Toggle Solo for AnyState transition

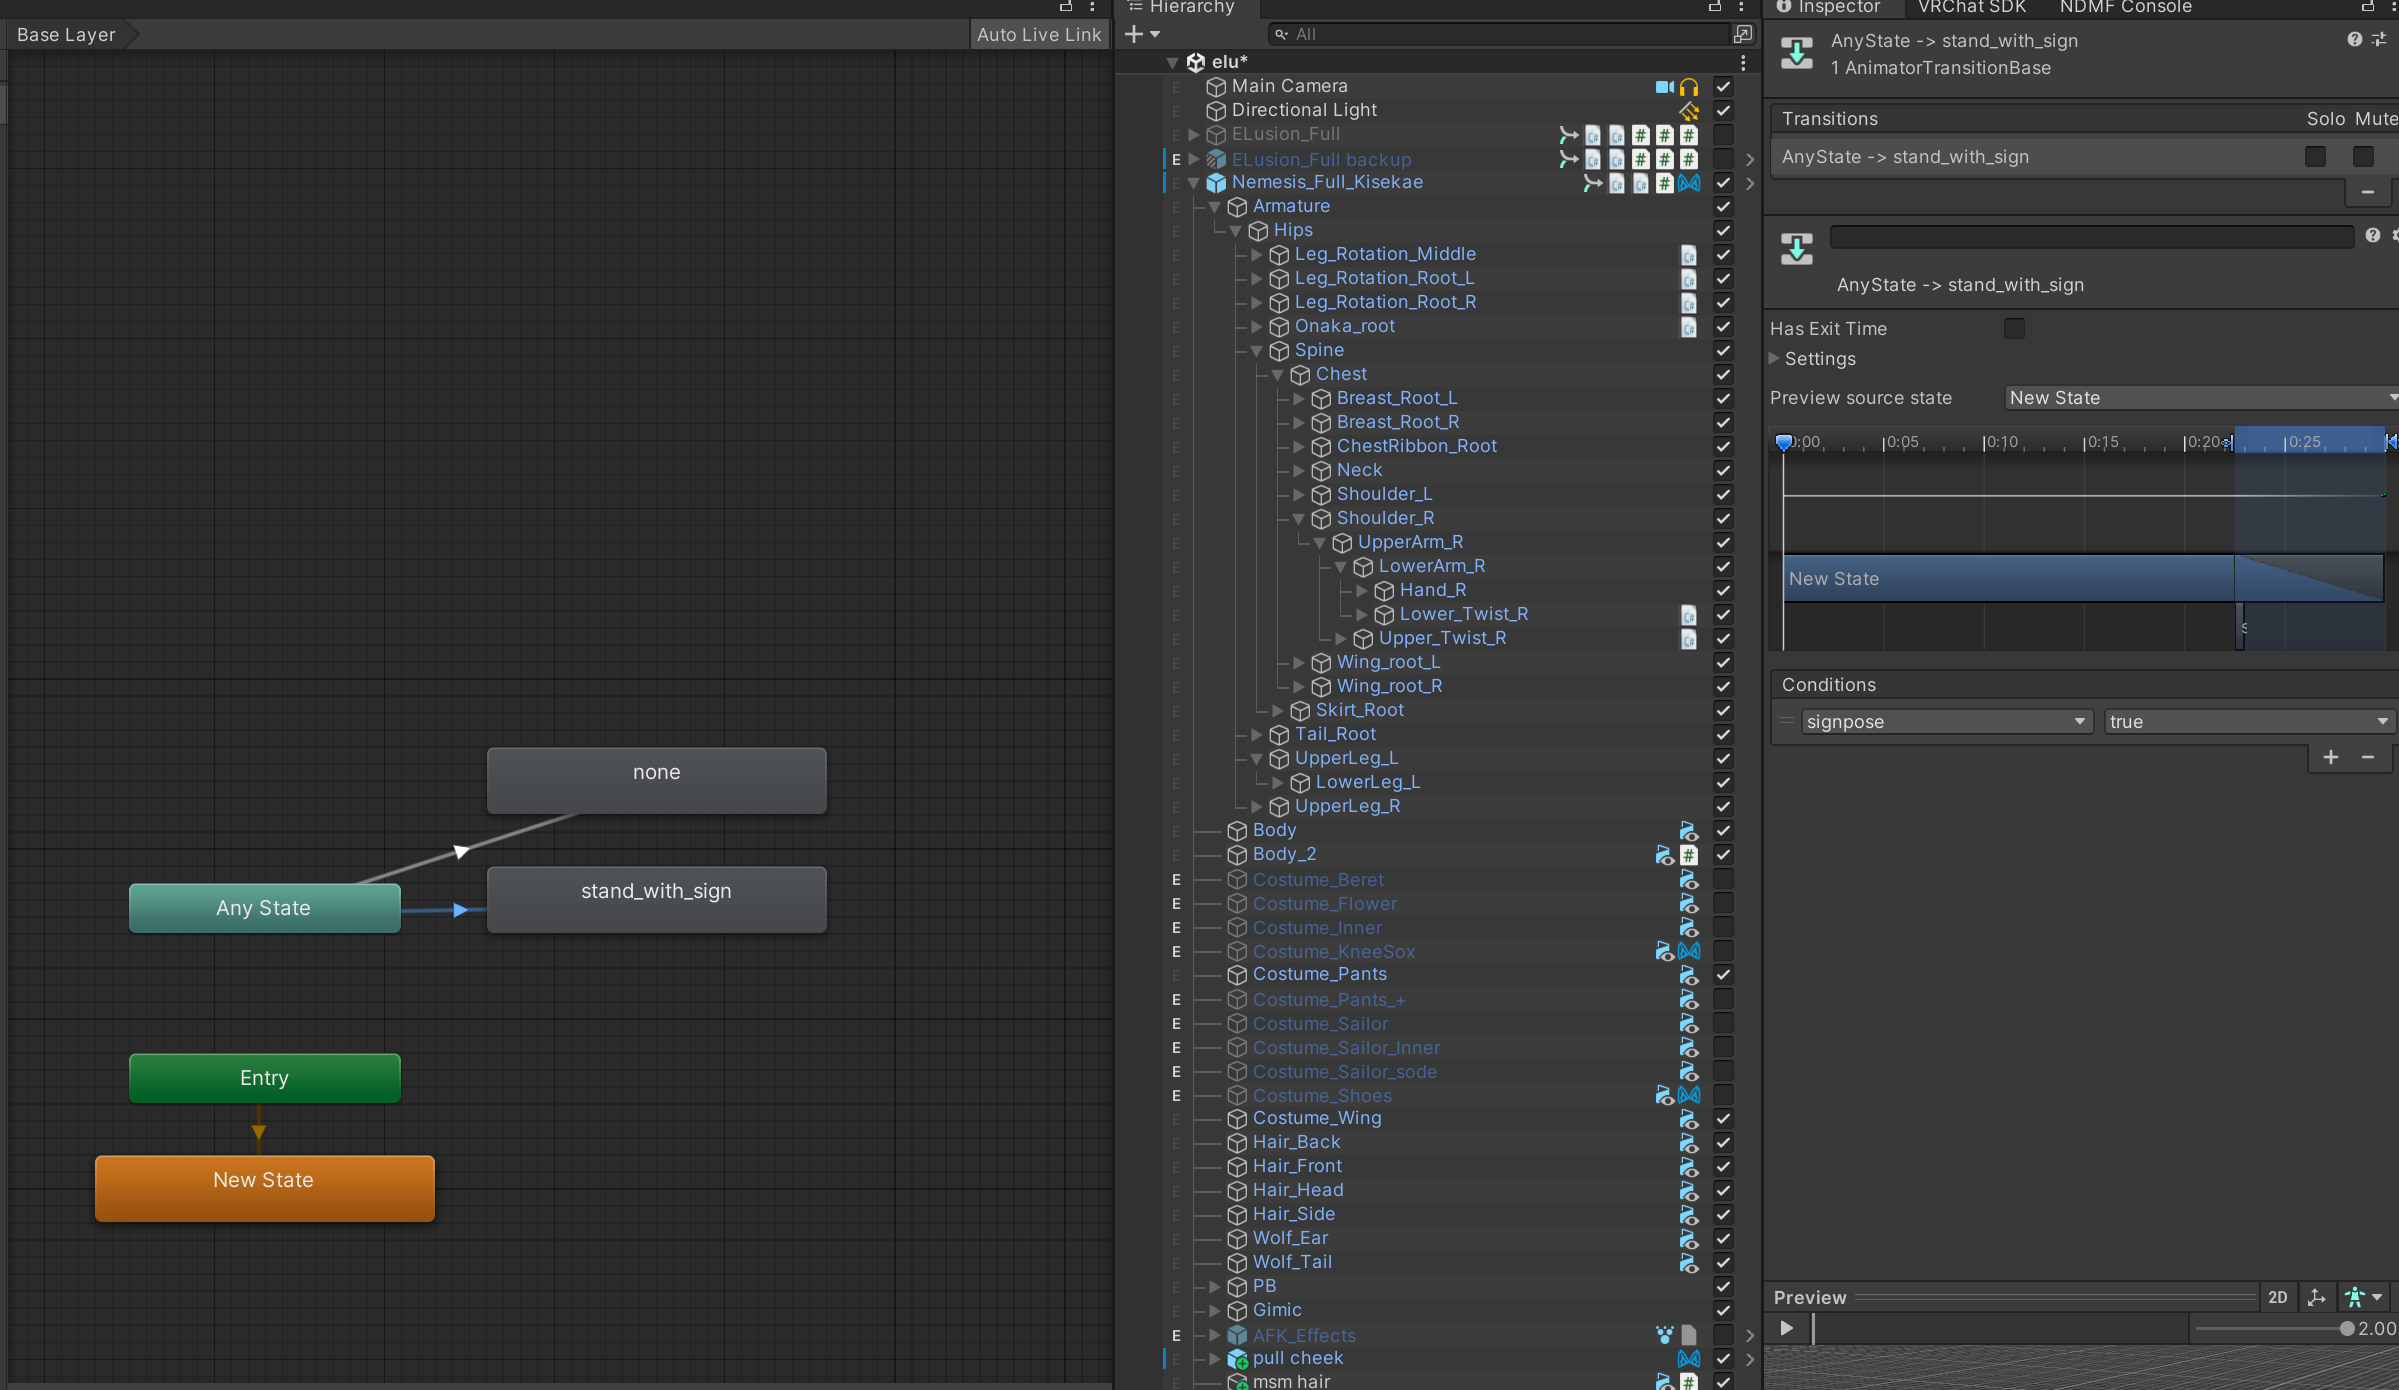point(2315,157)
